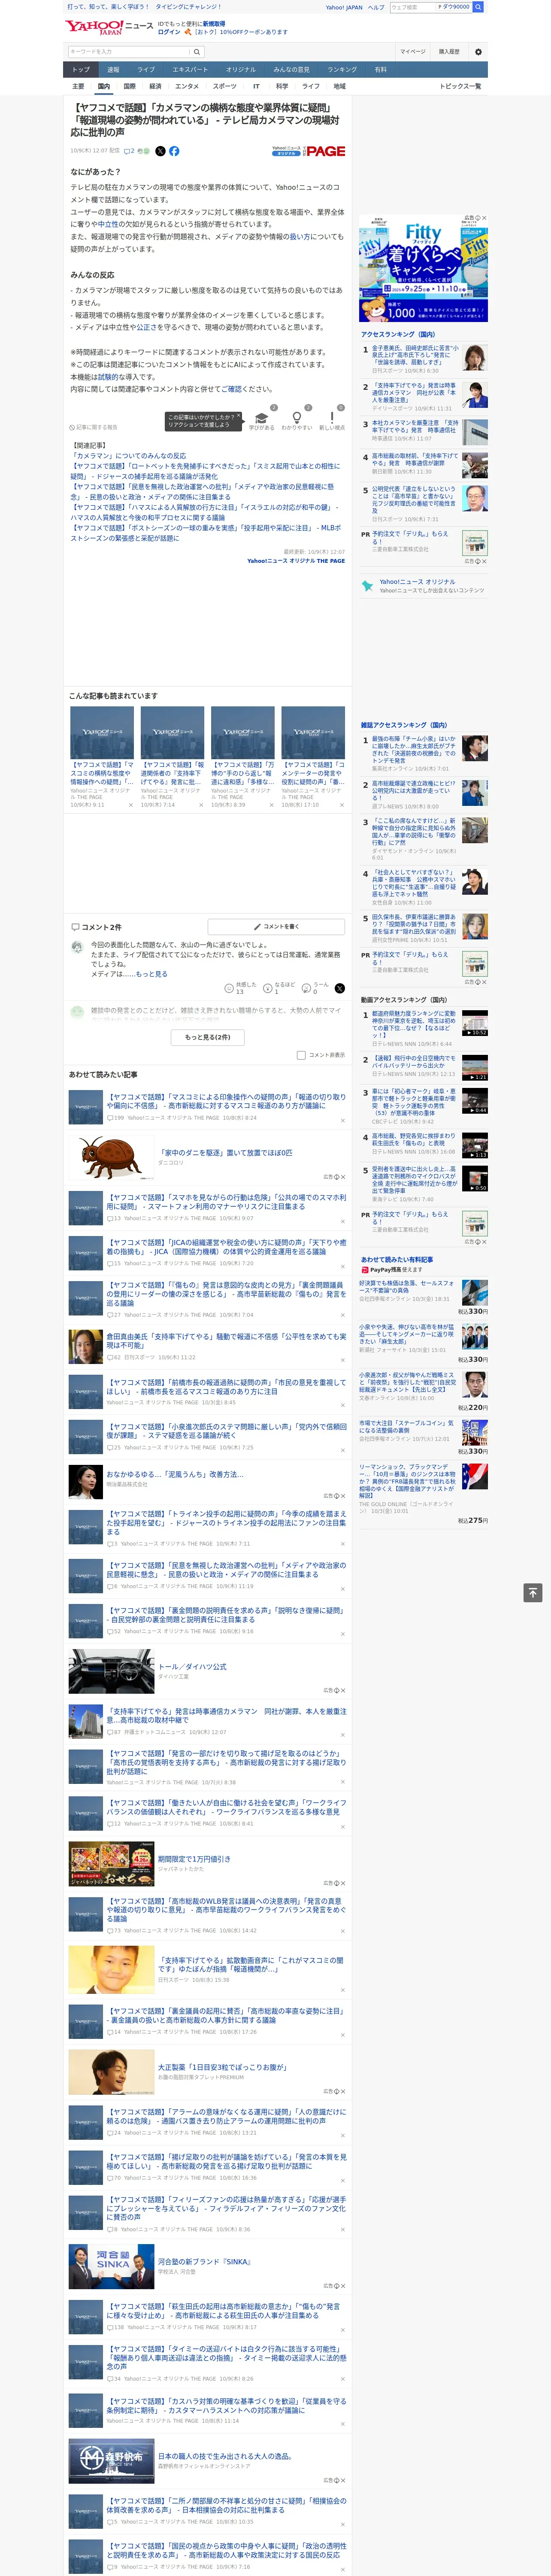The height and width of the screenshot is (2576, 551).
Task: Close the Fitty advertisement via X icon
Action: coord(484,218)
